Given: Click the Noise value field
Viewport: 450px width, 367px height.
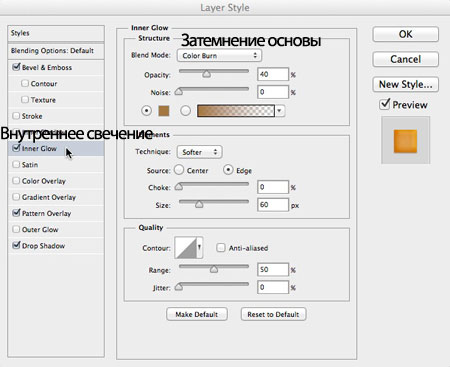Looking at the screenshot, I should pyautogui.click(x=273, y=92).
